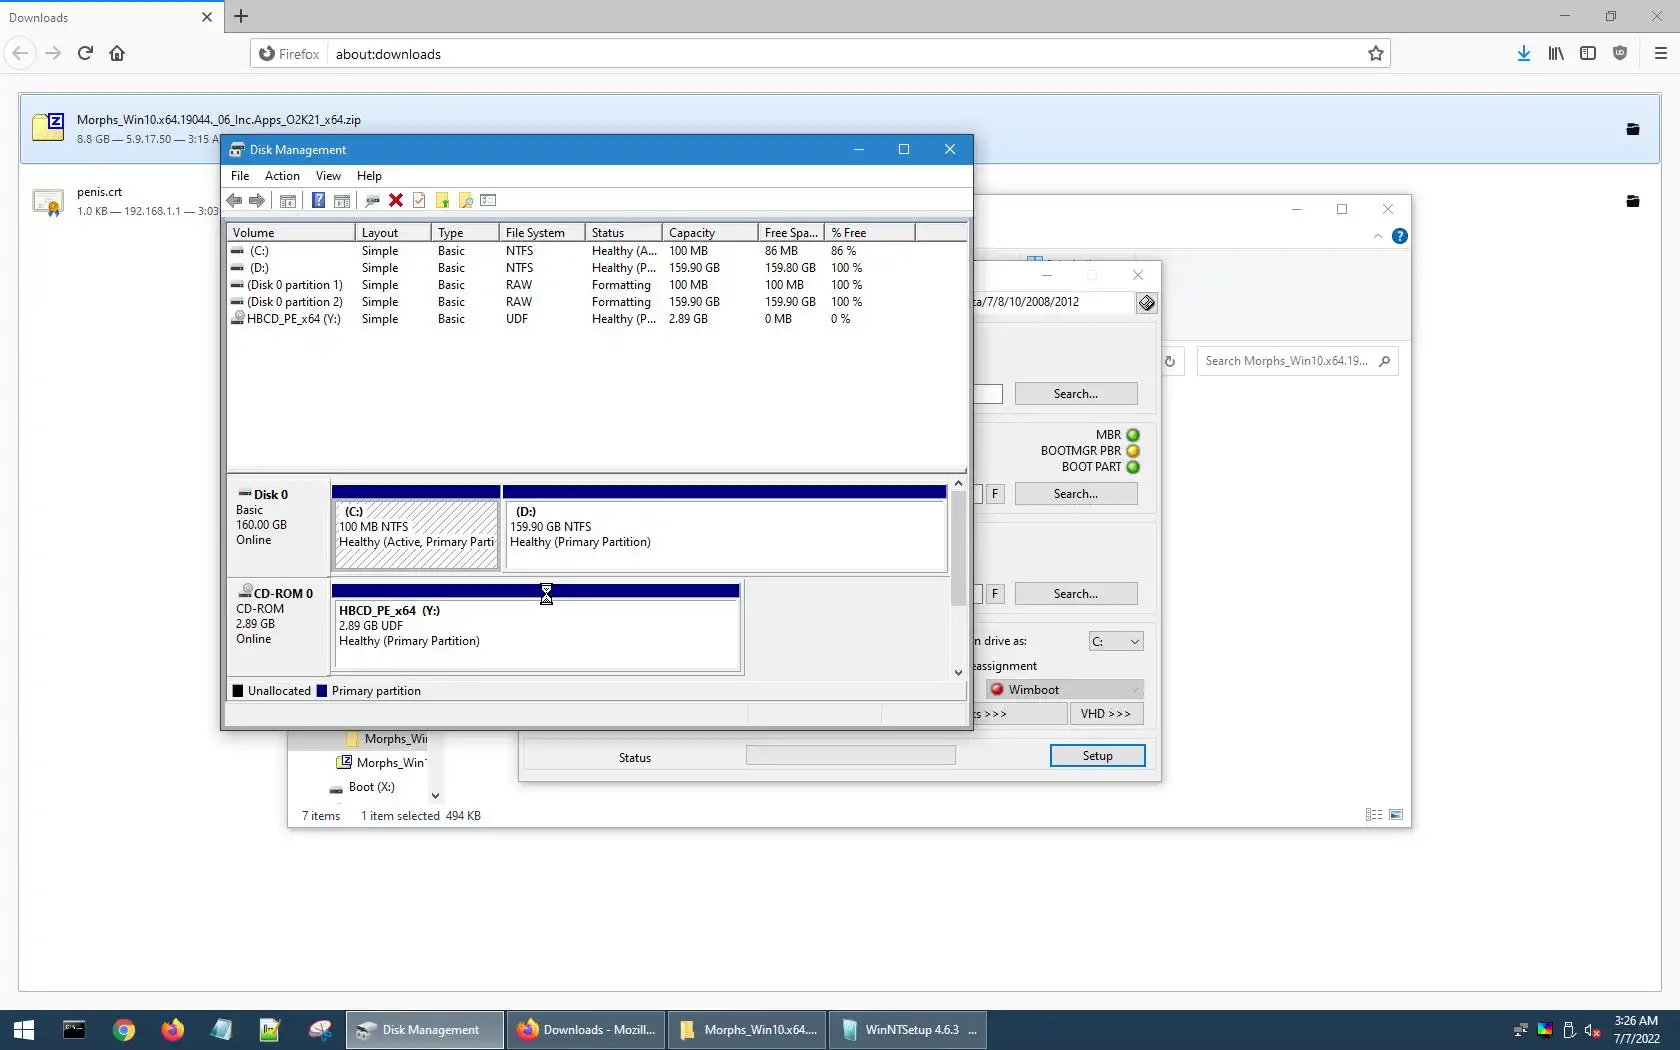Switch Explorer to details view icon

1374,816
